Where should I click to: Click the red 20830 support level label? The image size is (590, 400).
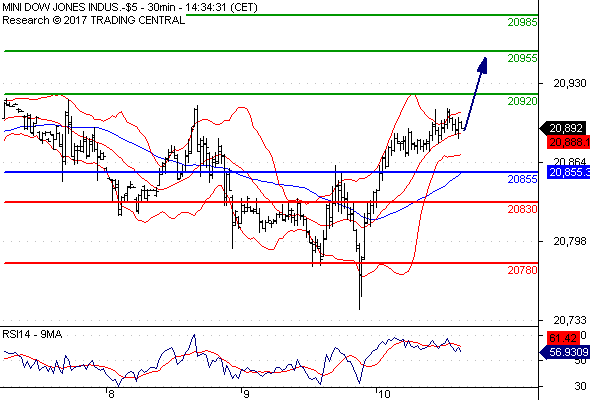[x=522, y=209]
